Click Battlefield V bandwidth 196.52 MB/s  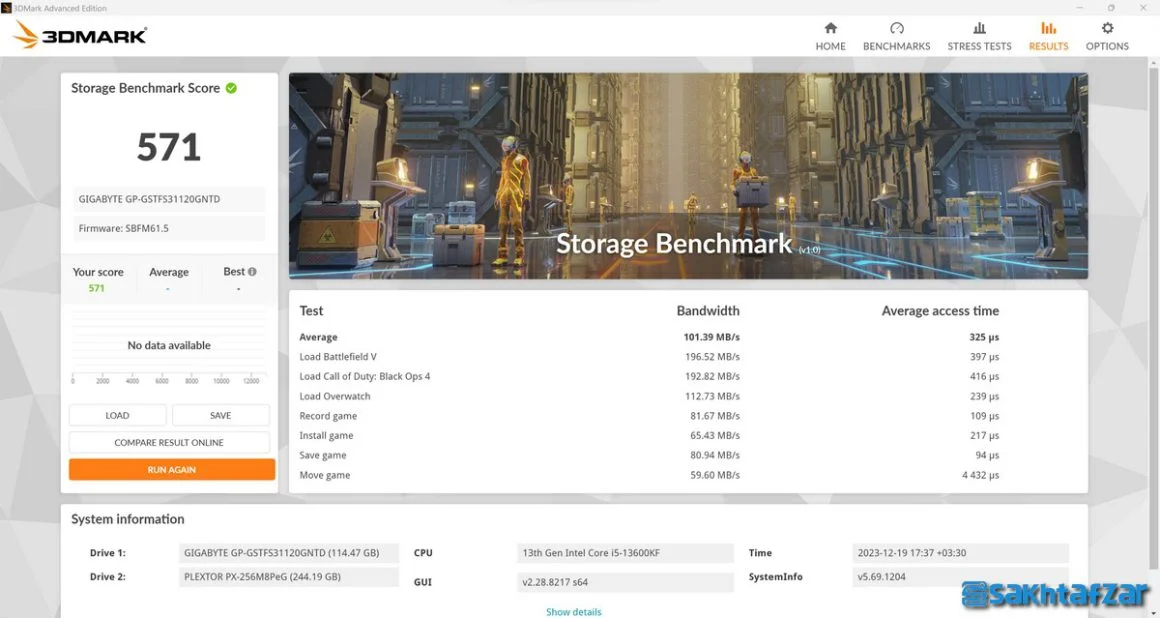pos(712,357)
